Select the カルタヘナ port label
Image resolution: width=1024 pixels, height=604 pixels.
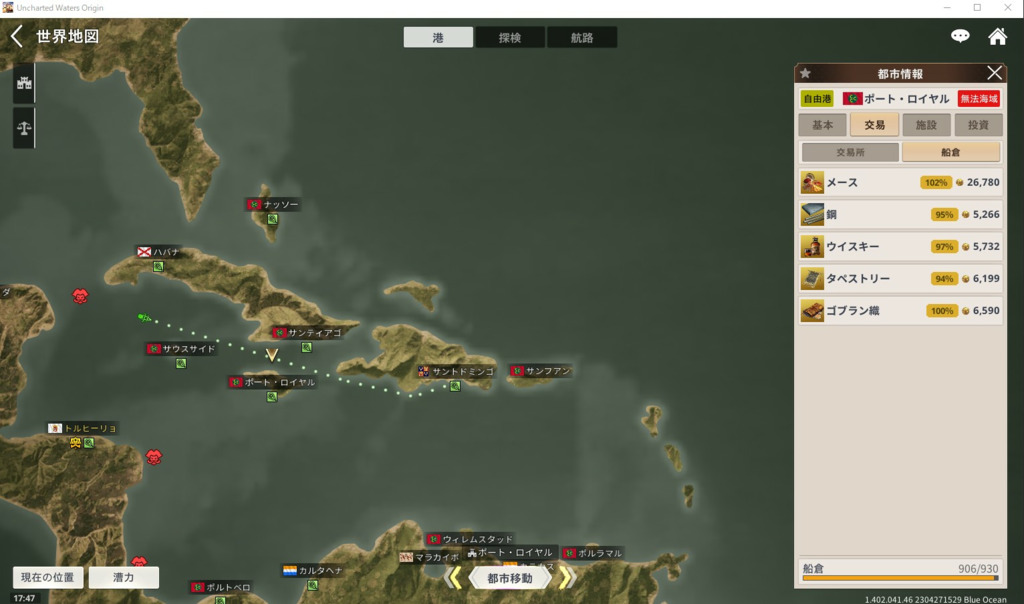point(313,571)
